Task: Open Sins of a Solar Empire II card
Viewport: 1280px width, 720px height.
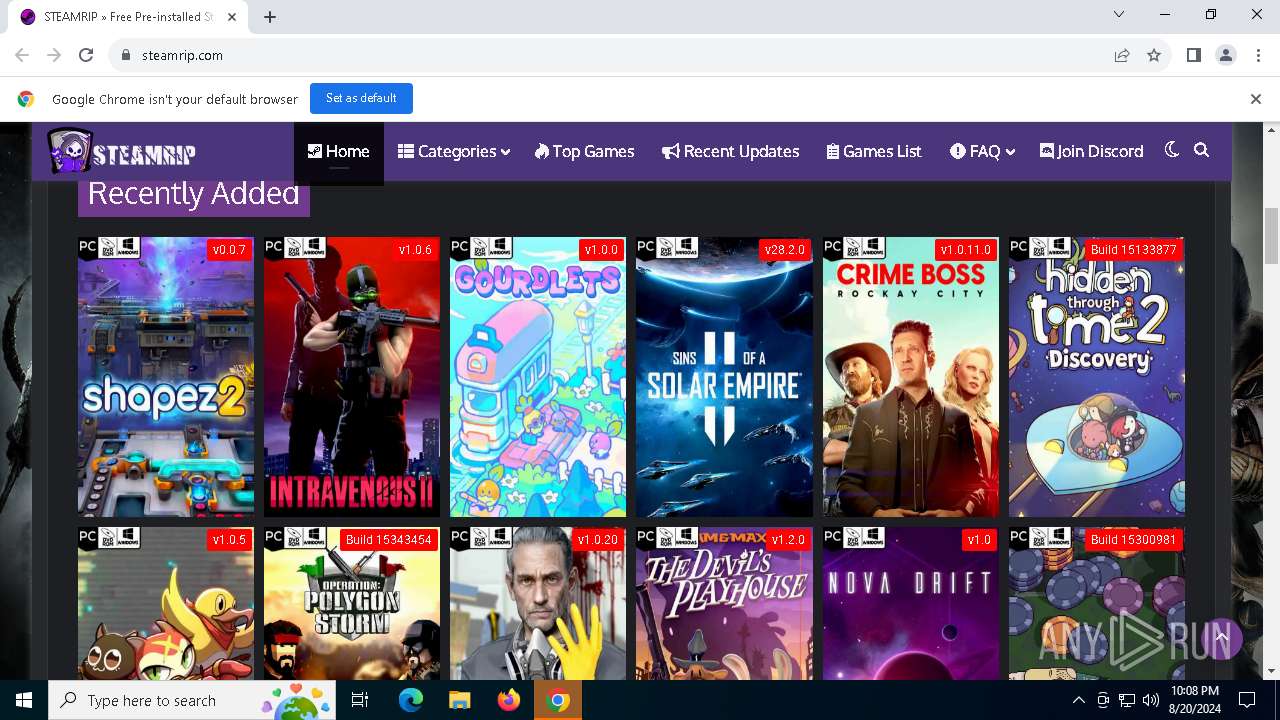Action: point(724,377)
